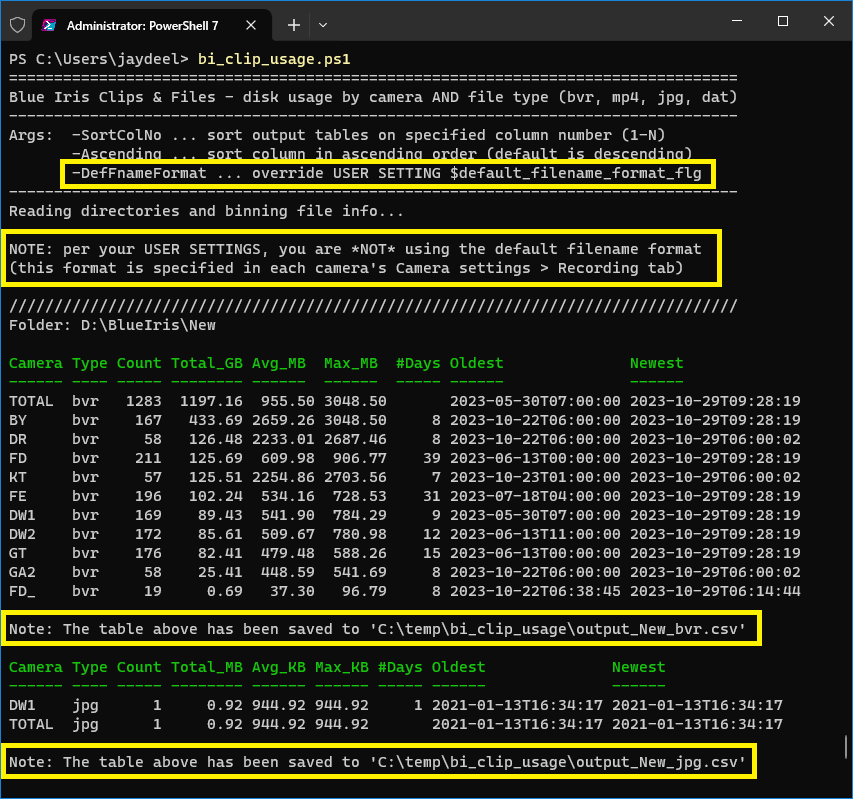Minimize the PowerShell window
This screenshot has width=853, height=799.
click(737, 21)
